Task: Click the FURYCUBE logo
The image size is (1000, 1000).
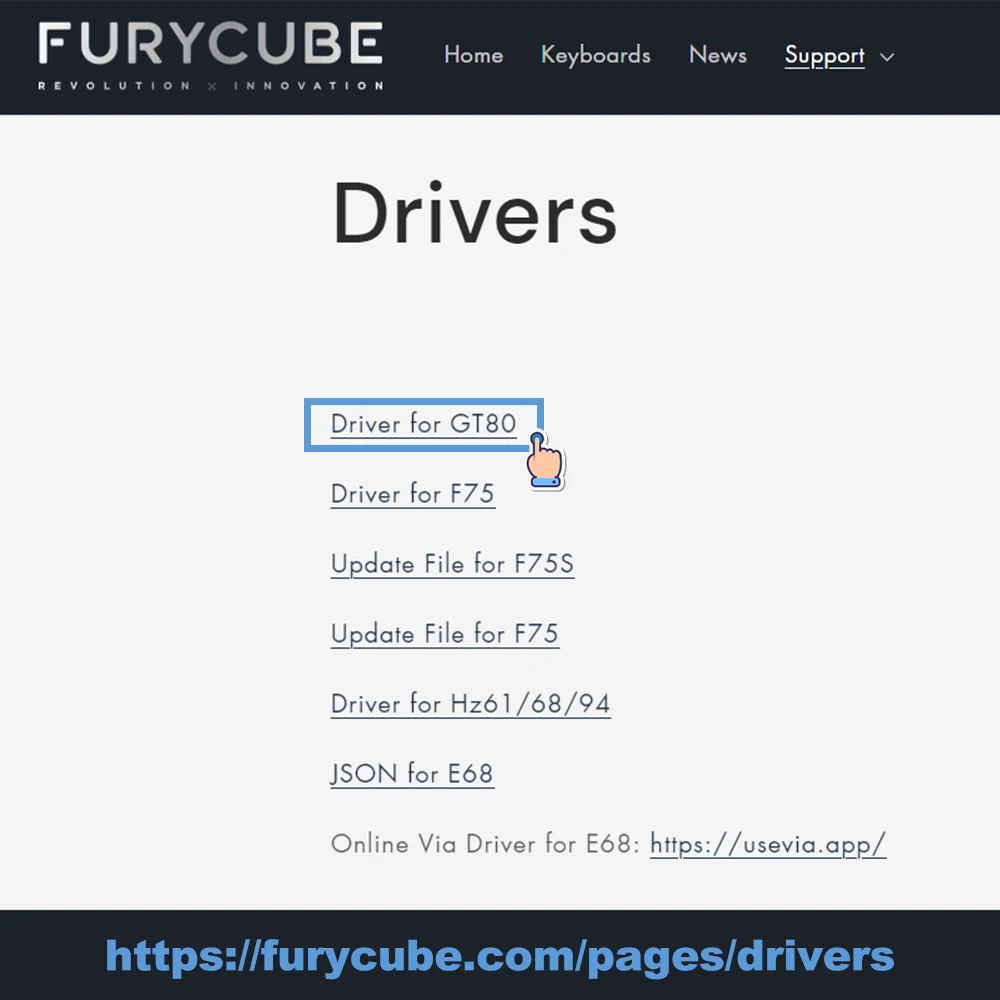Action: click(x=210, y=56)
